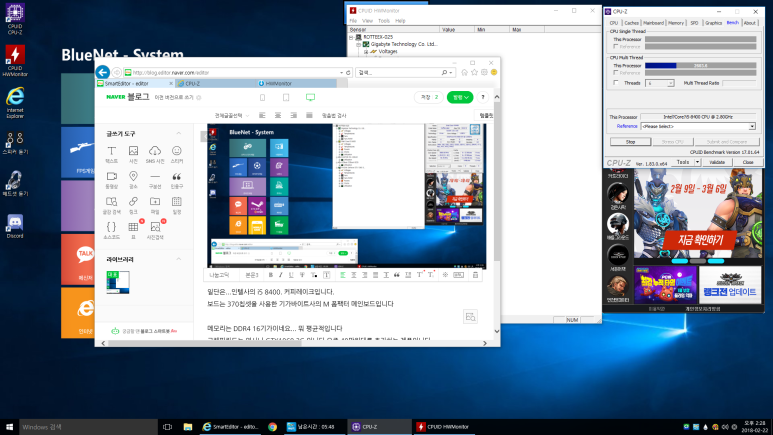Open the font name dropdown in the editor toolbar

tap(220, 275)
